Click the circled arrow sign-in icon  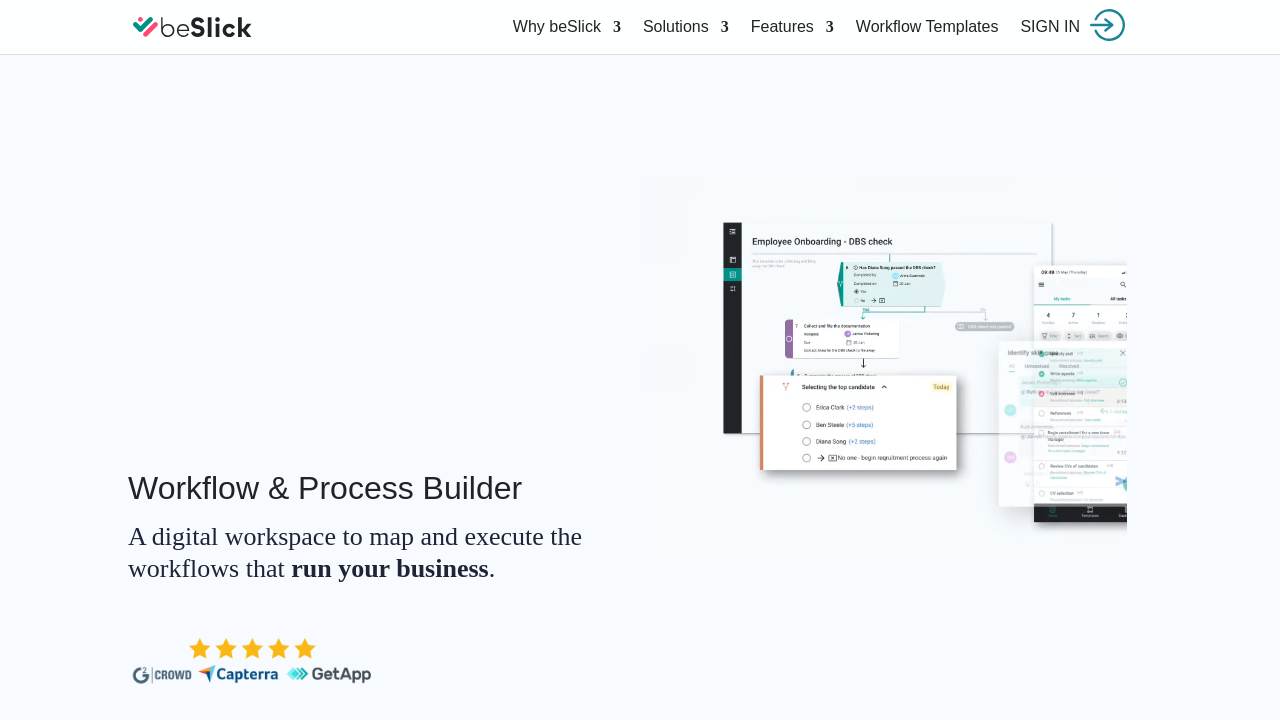point(1107,25)
